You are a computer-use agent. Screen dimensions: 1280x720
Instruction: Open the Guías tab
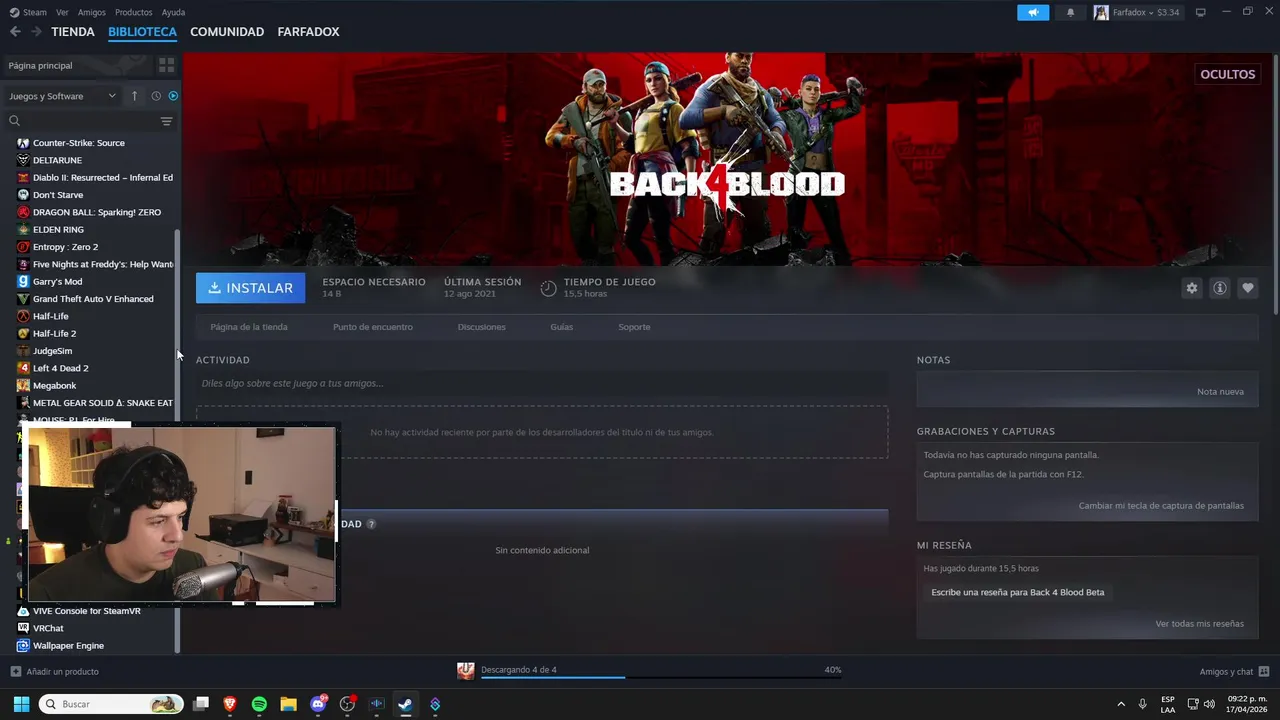[561, 327]
